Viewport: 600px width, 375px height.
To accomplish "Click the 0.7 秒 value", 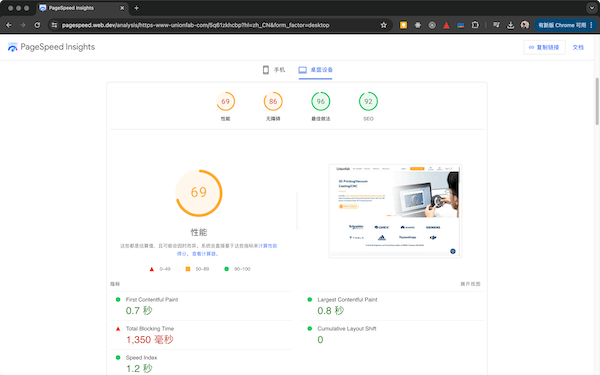I will click(139, 311).
